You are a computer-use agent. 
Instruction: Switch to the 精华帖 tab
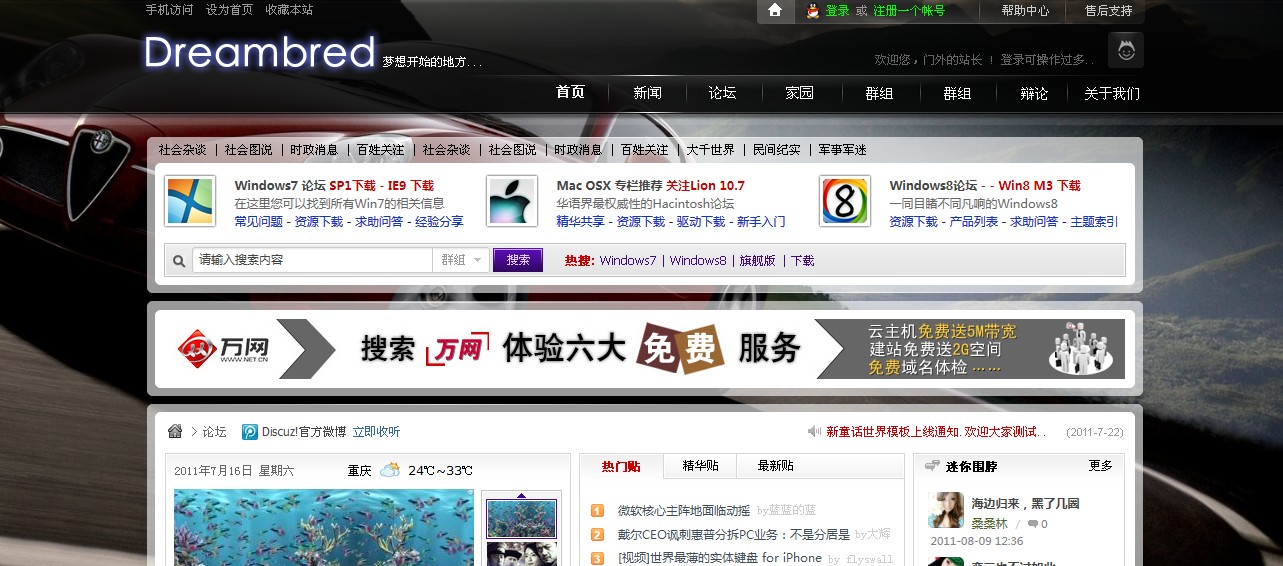tap(700, 466)
